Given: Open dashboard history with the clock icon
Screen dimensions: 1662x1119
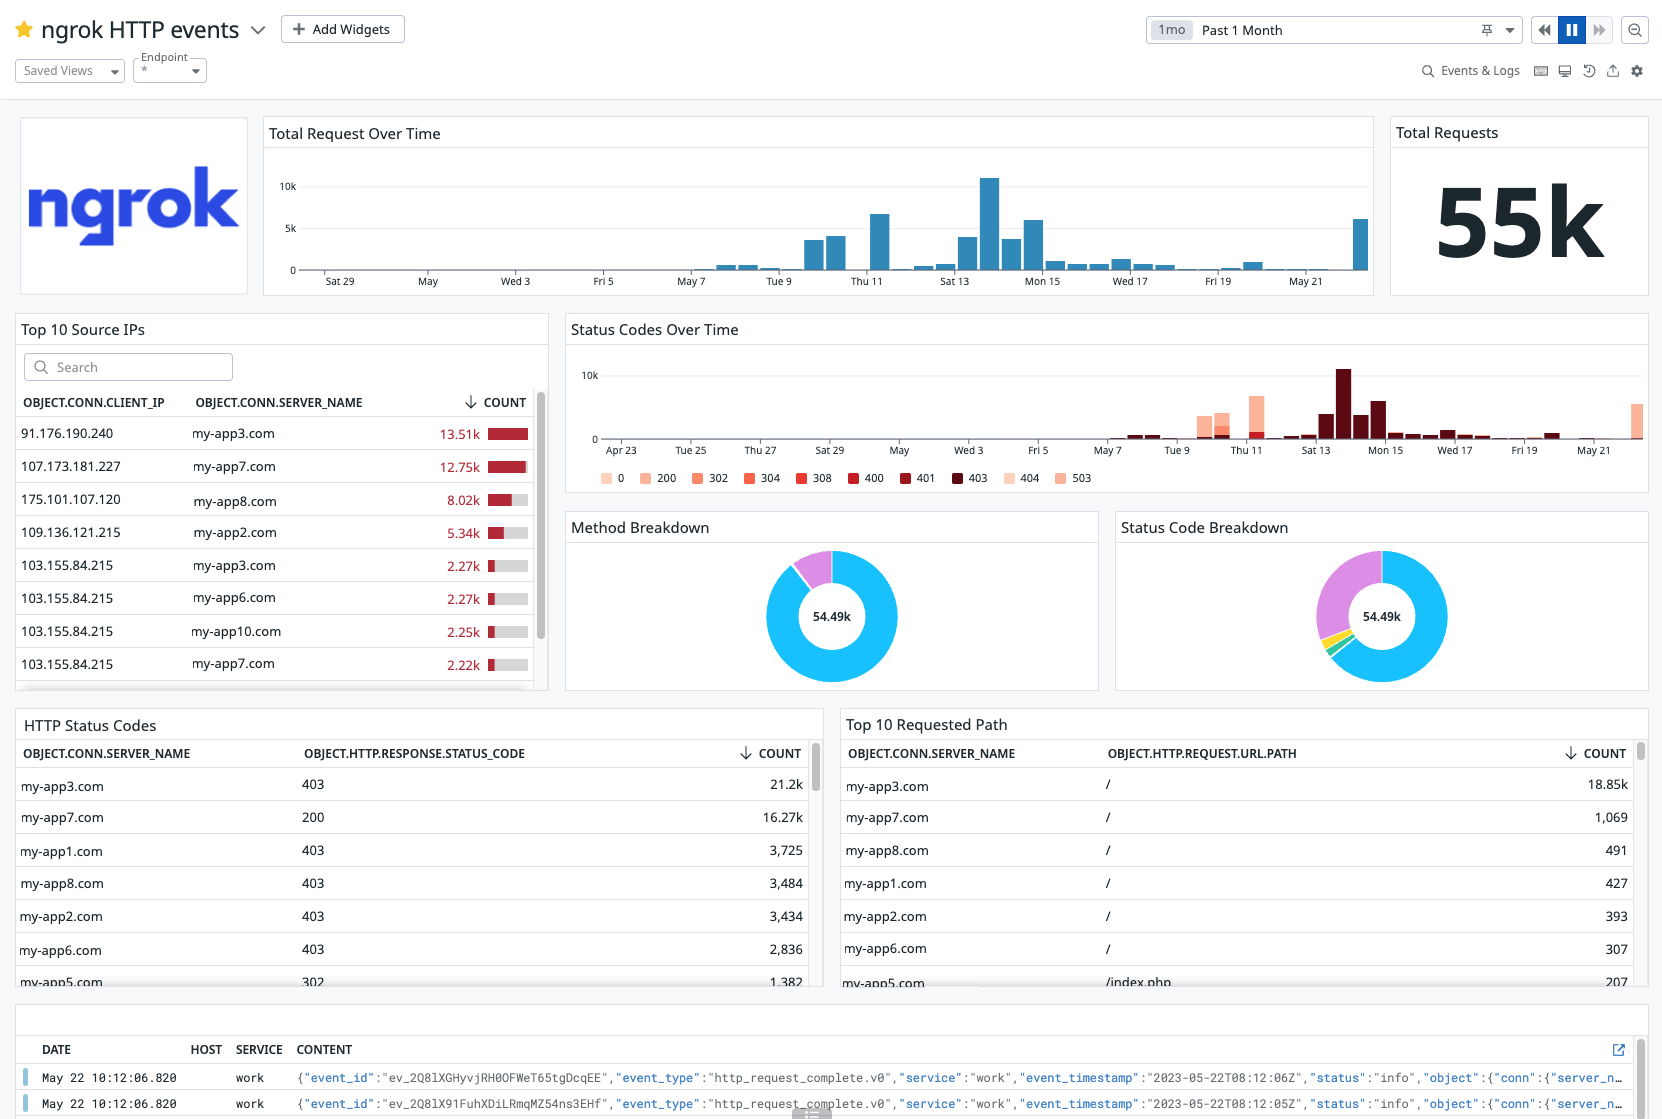Looking at the screenshot, I should click(x=1589, y=71).
